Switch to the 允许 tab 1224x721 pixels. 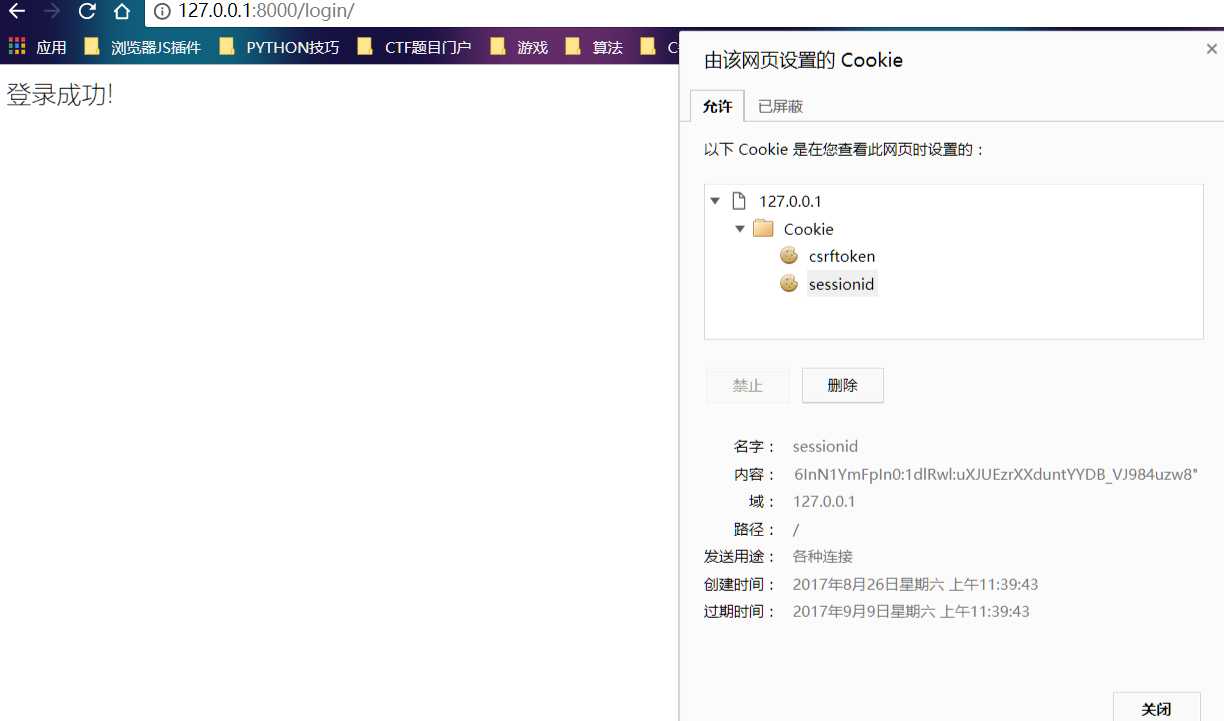[x=716, y=106]
